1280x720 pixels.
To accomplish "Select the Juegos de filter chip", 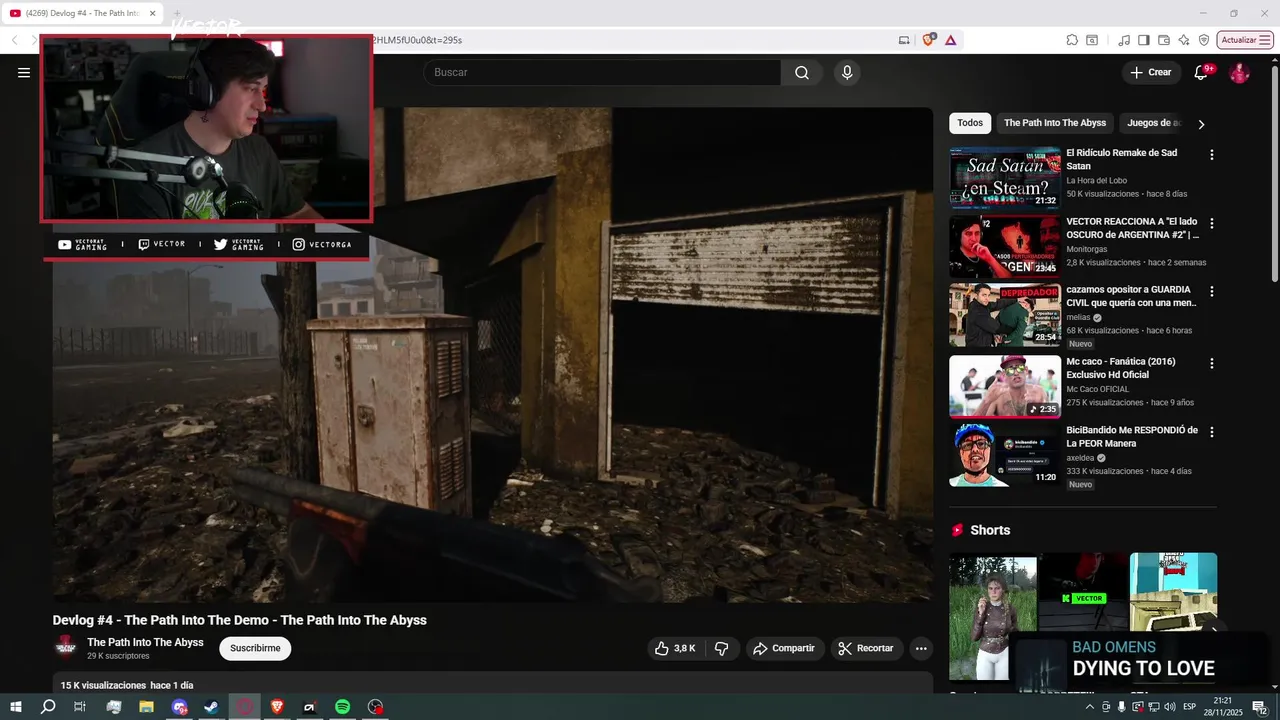I will click(x=1154, y=123).
